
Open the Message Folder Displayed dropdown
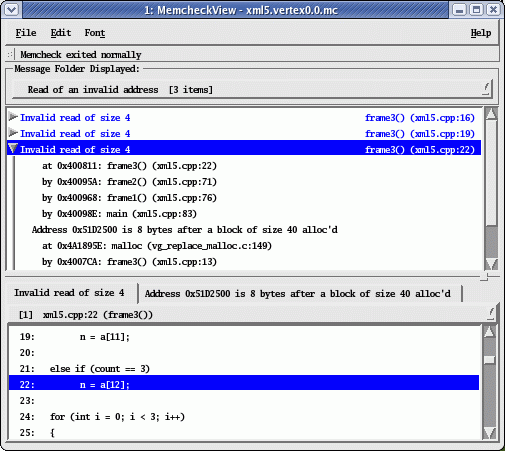252,89
